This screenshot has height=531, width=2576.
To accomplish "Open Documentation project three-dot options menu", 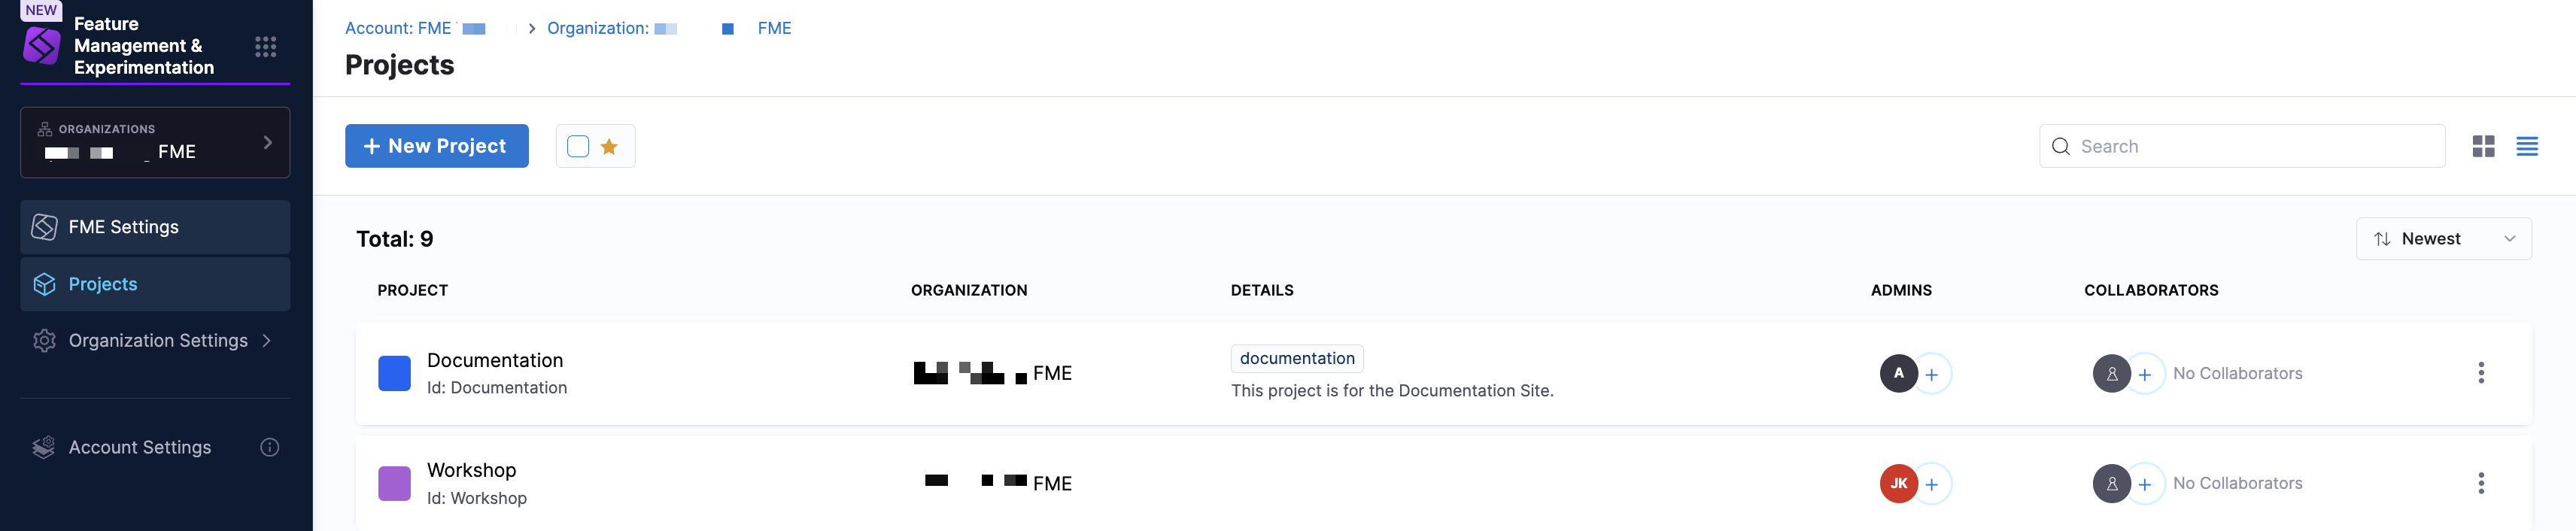I will (2481, 374).
